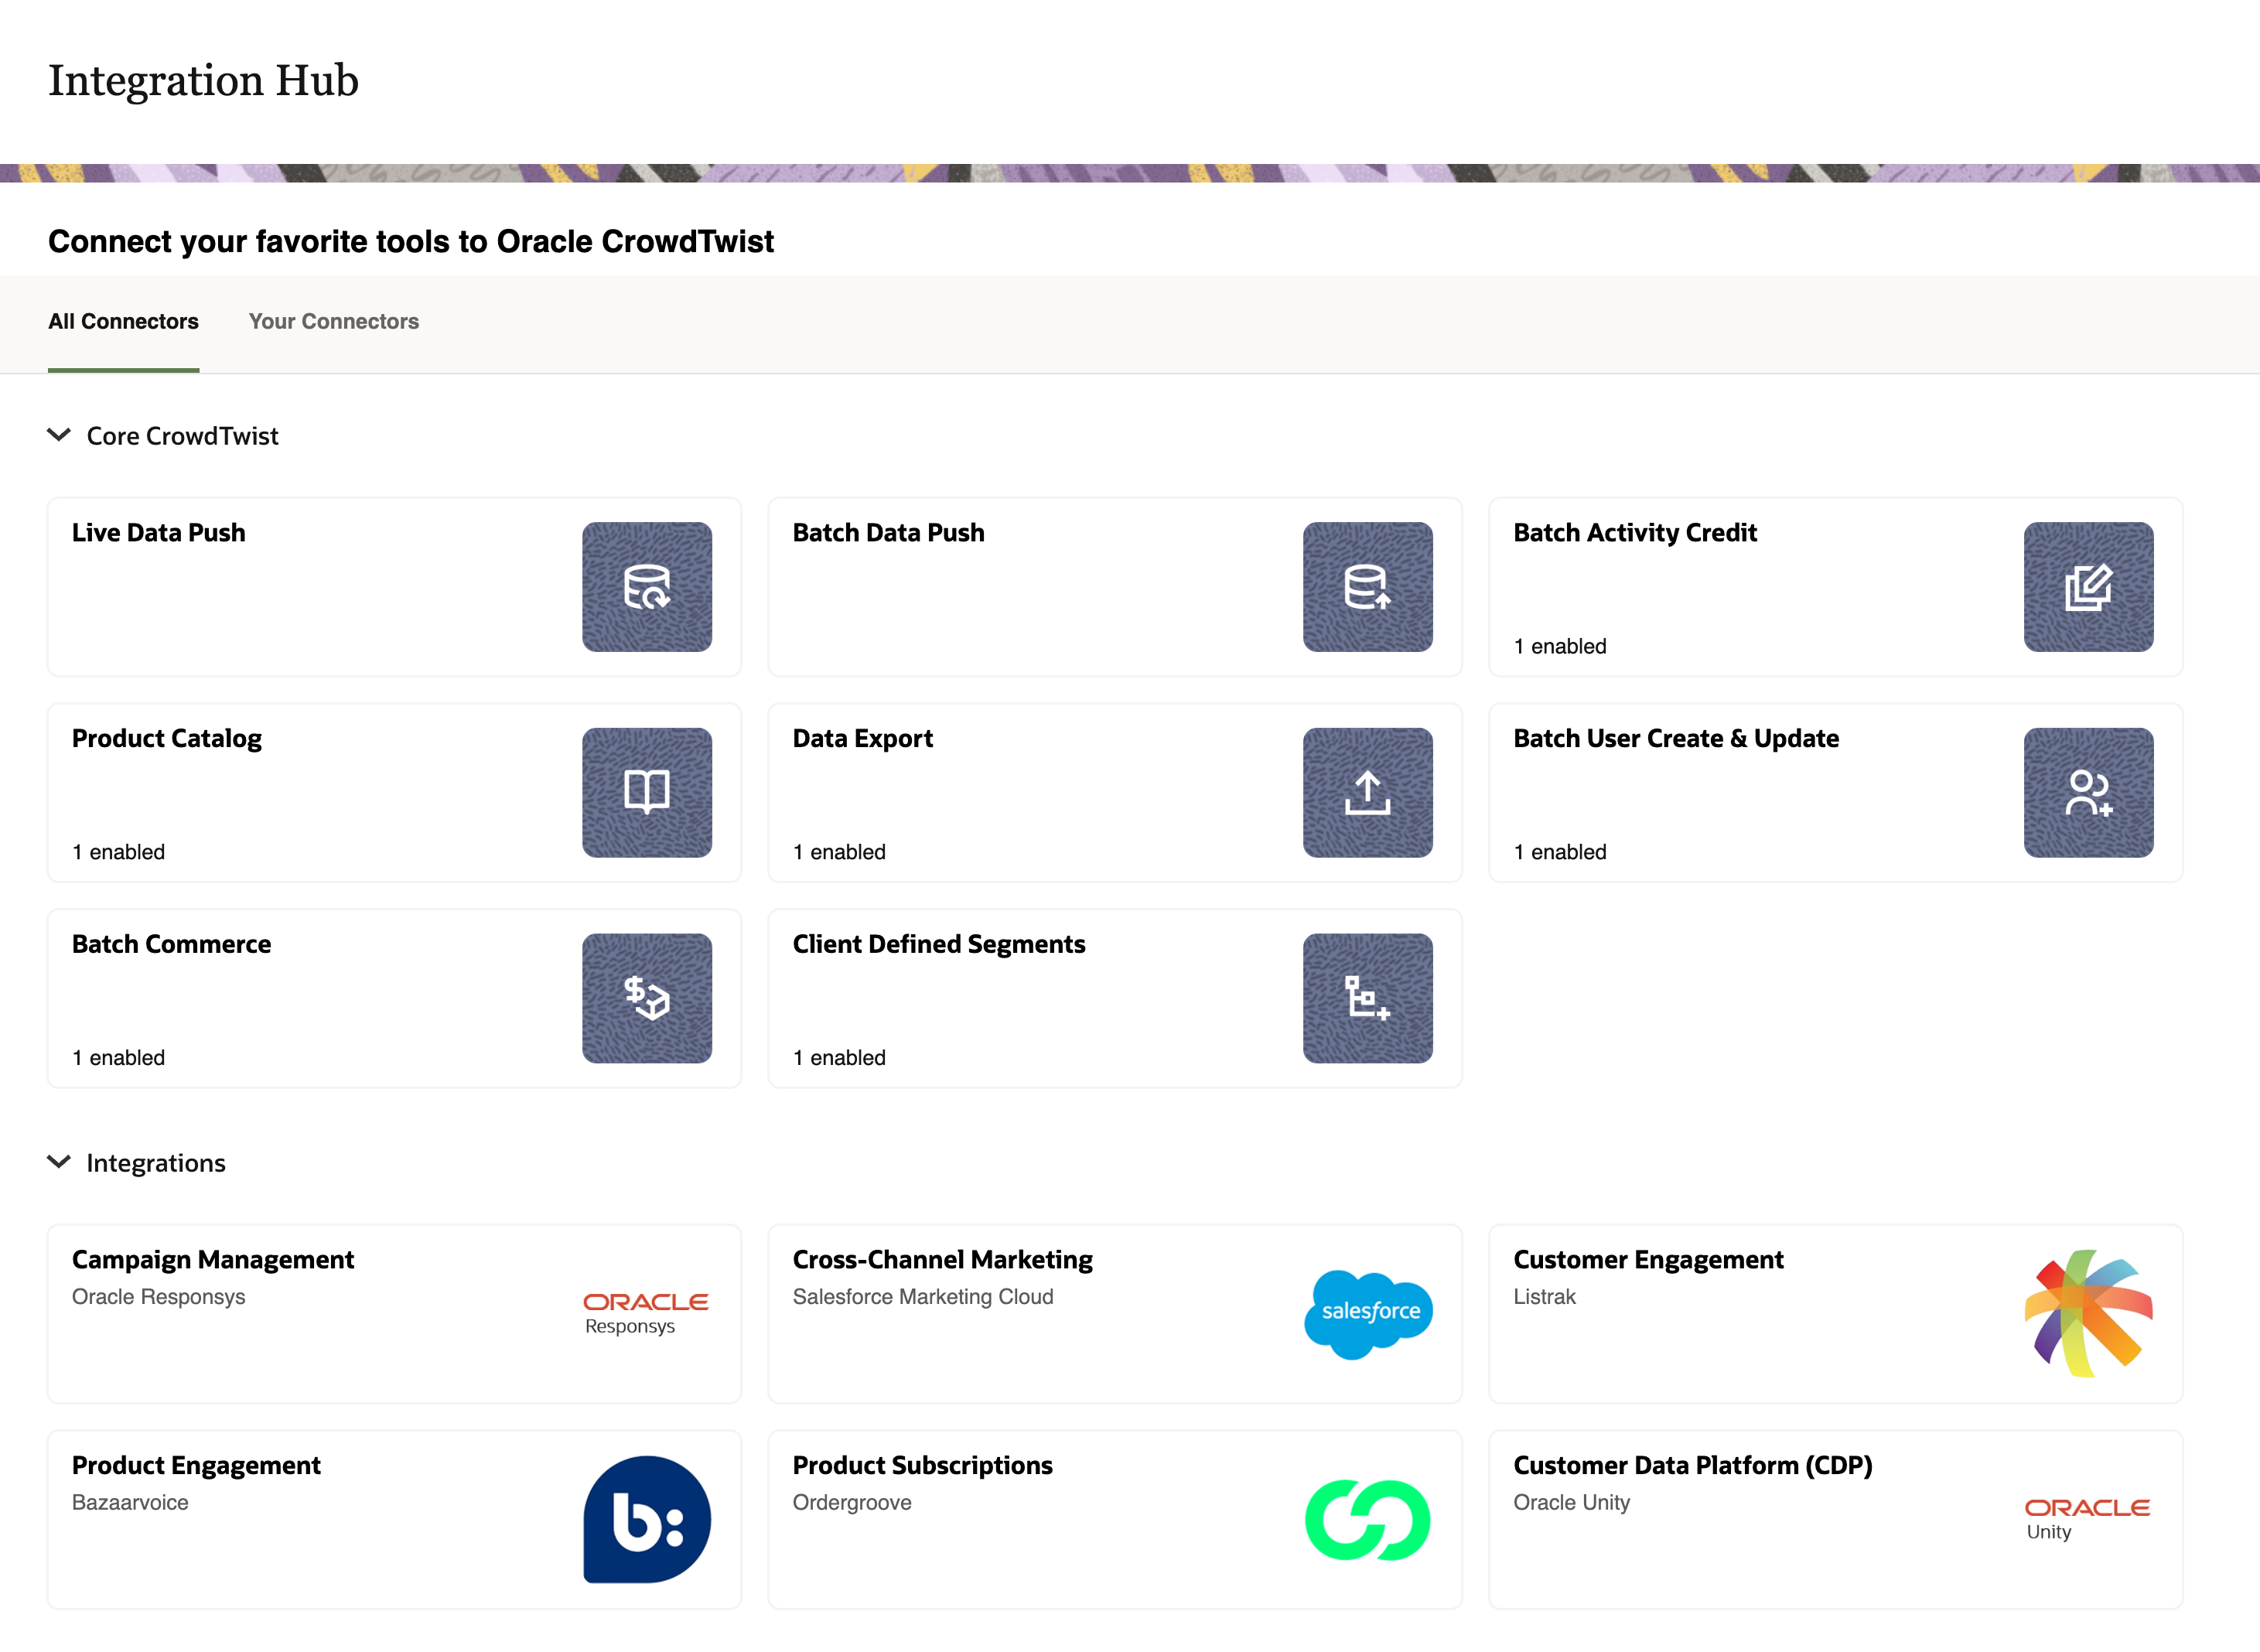This screenshot has height=1652, width=2260.
Task: Click the '1 enabled' text under Product Catalog
Action: coord(118,852)
